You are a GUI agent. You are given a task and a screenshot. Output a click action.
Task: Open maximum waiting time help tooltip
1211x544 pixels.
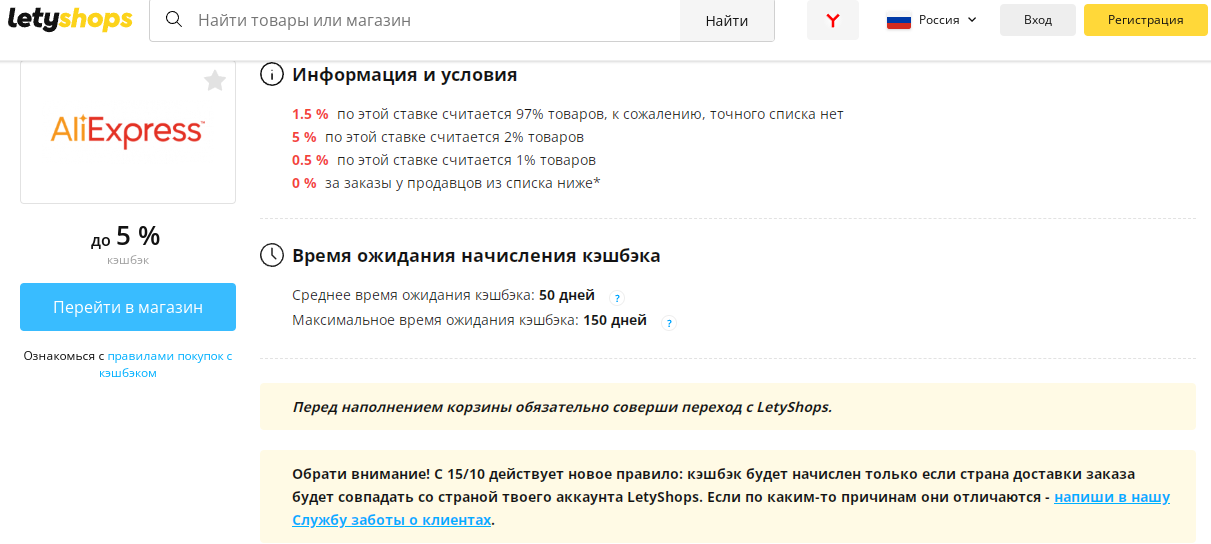click(x=669, y=322)
